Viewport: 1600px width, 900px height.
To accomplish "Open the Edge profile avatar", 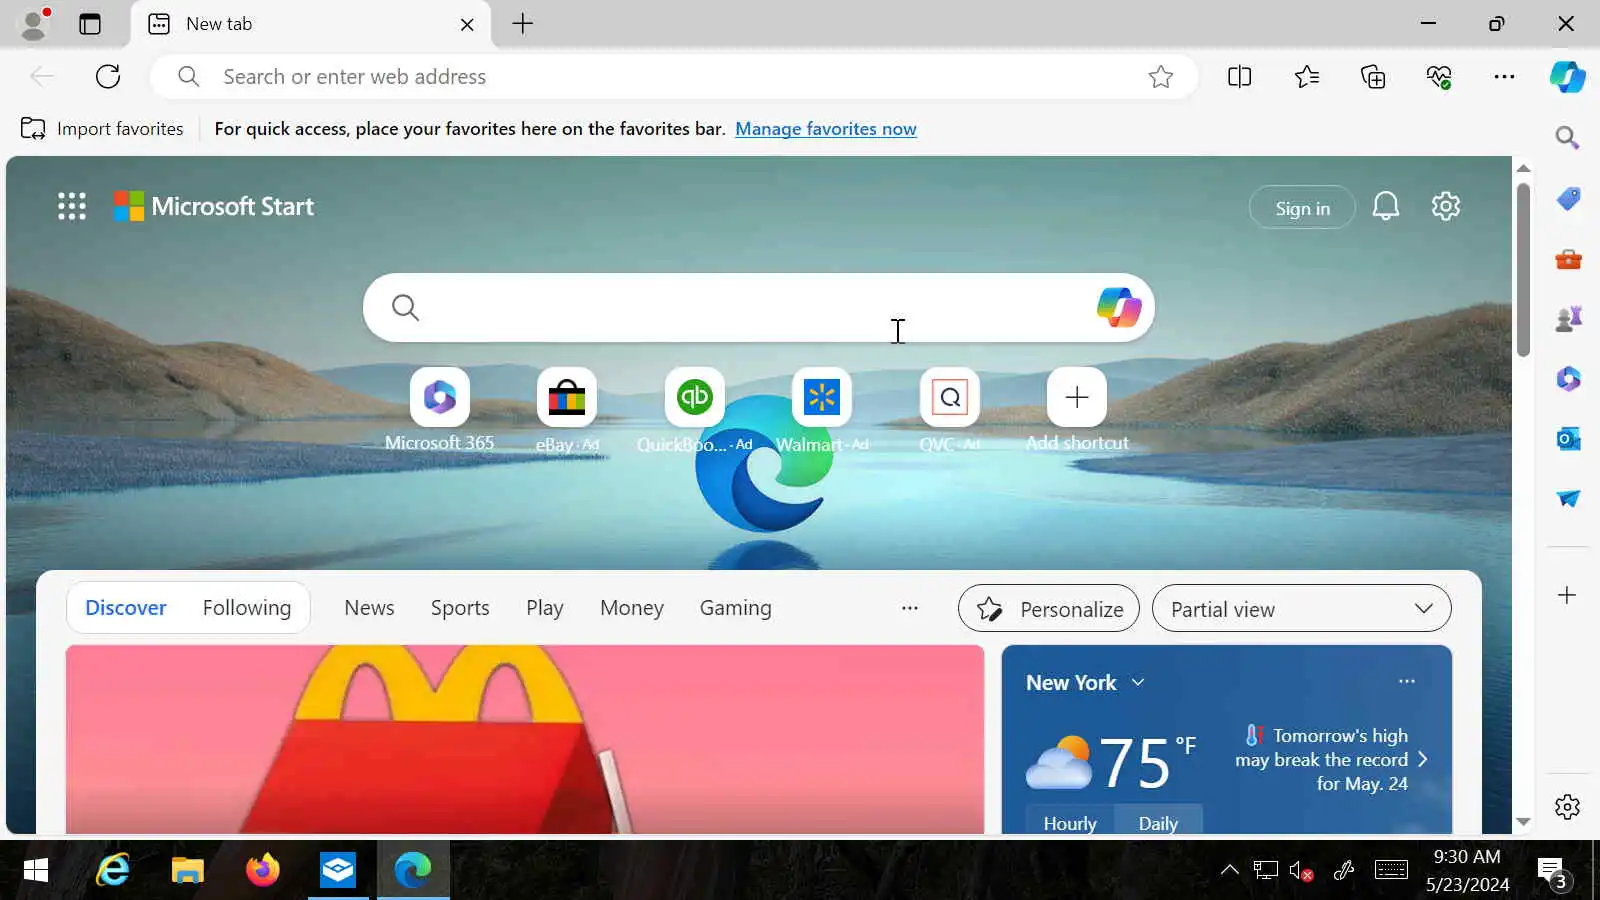I will coord(35,24).
